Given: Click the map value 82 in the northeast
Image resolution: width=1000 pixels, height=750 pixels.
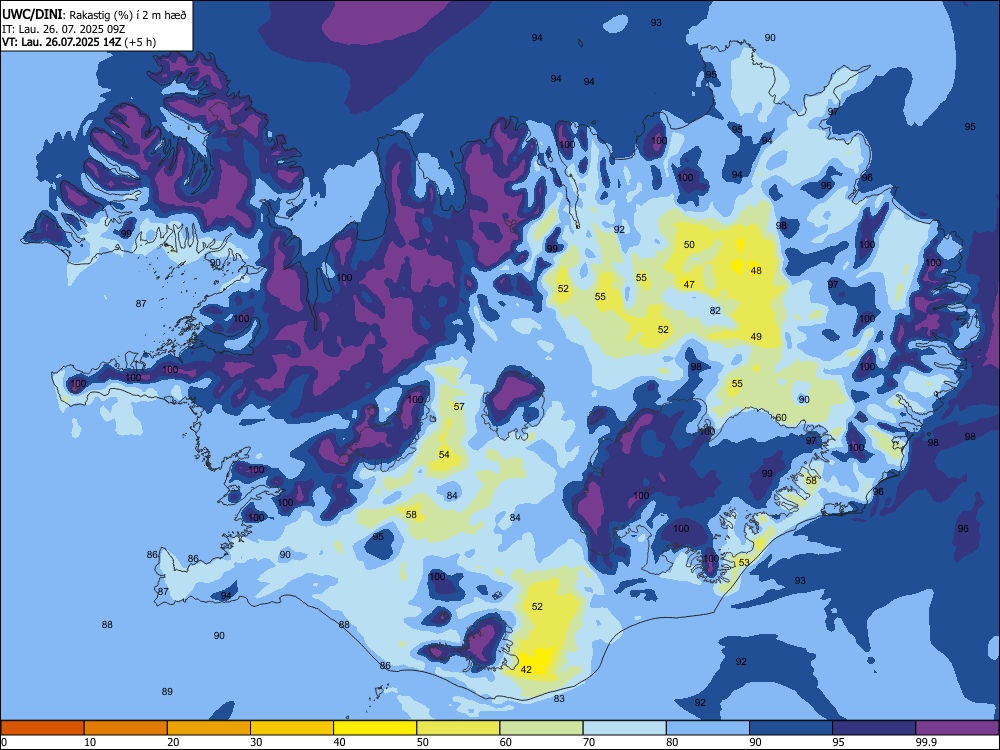Looking at the screenshot, I should [x=716, y=311].
